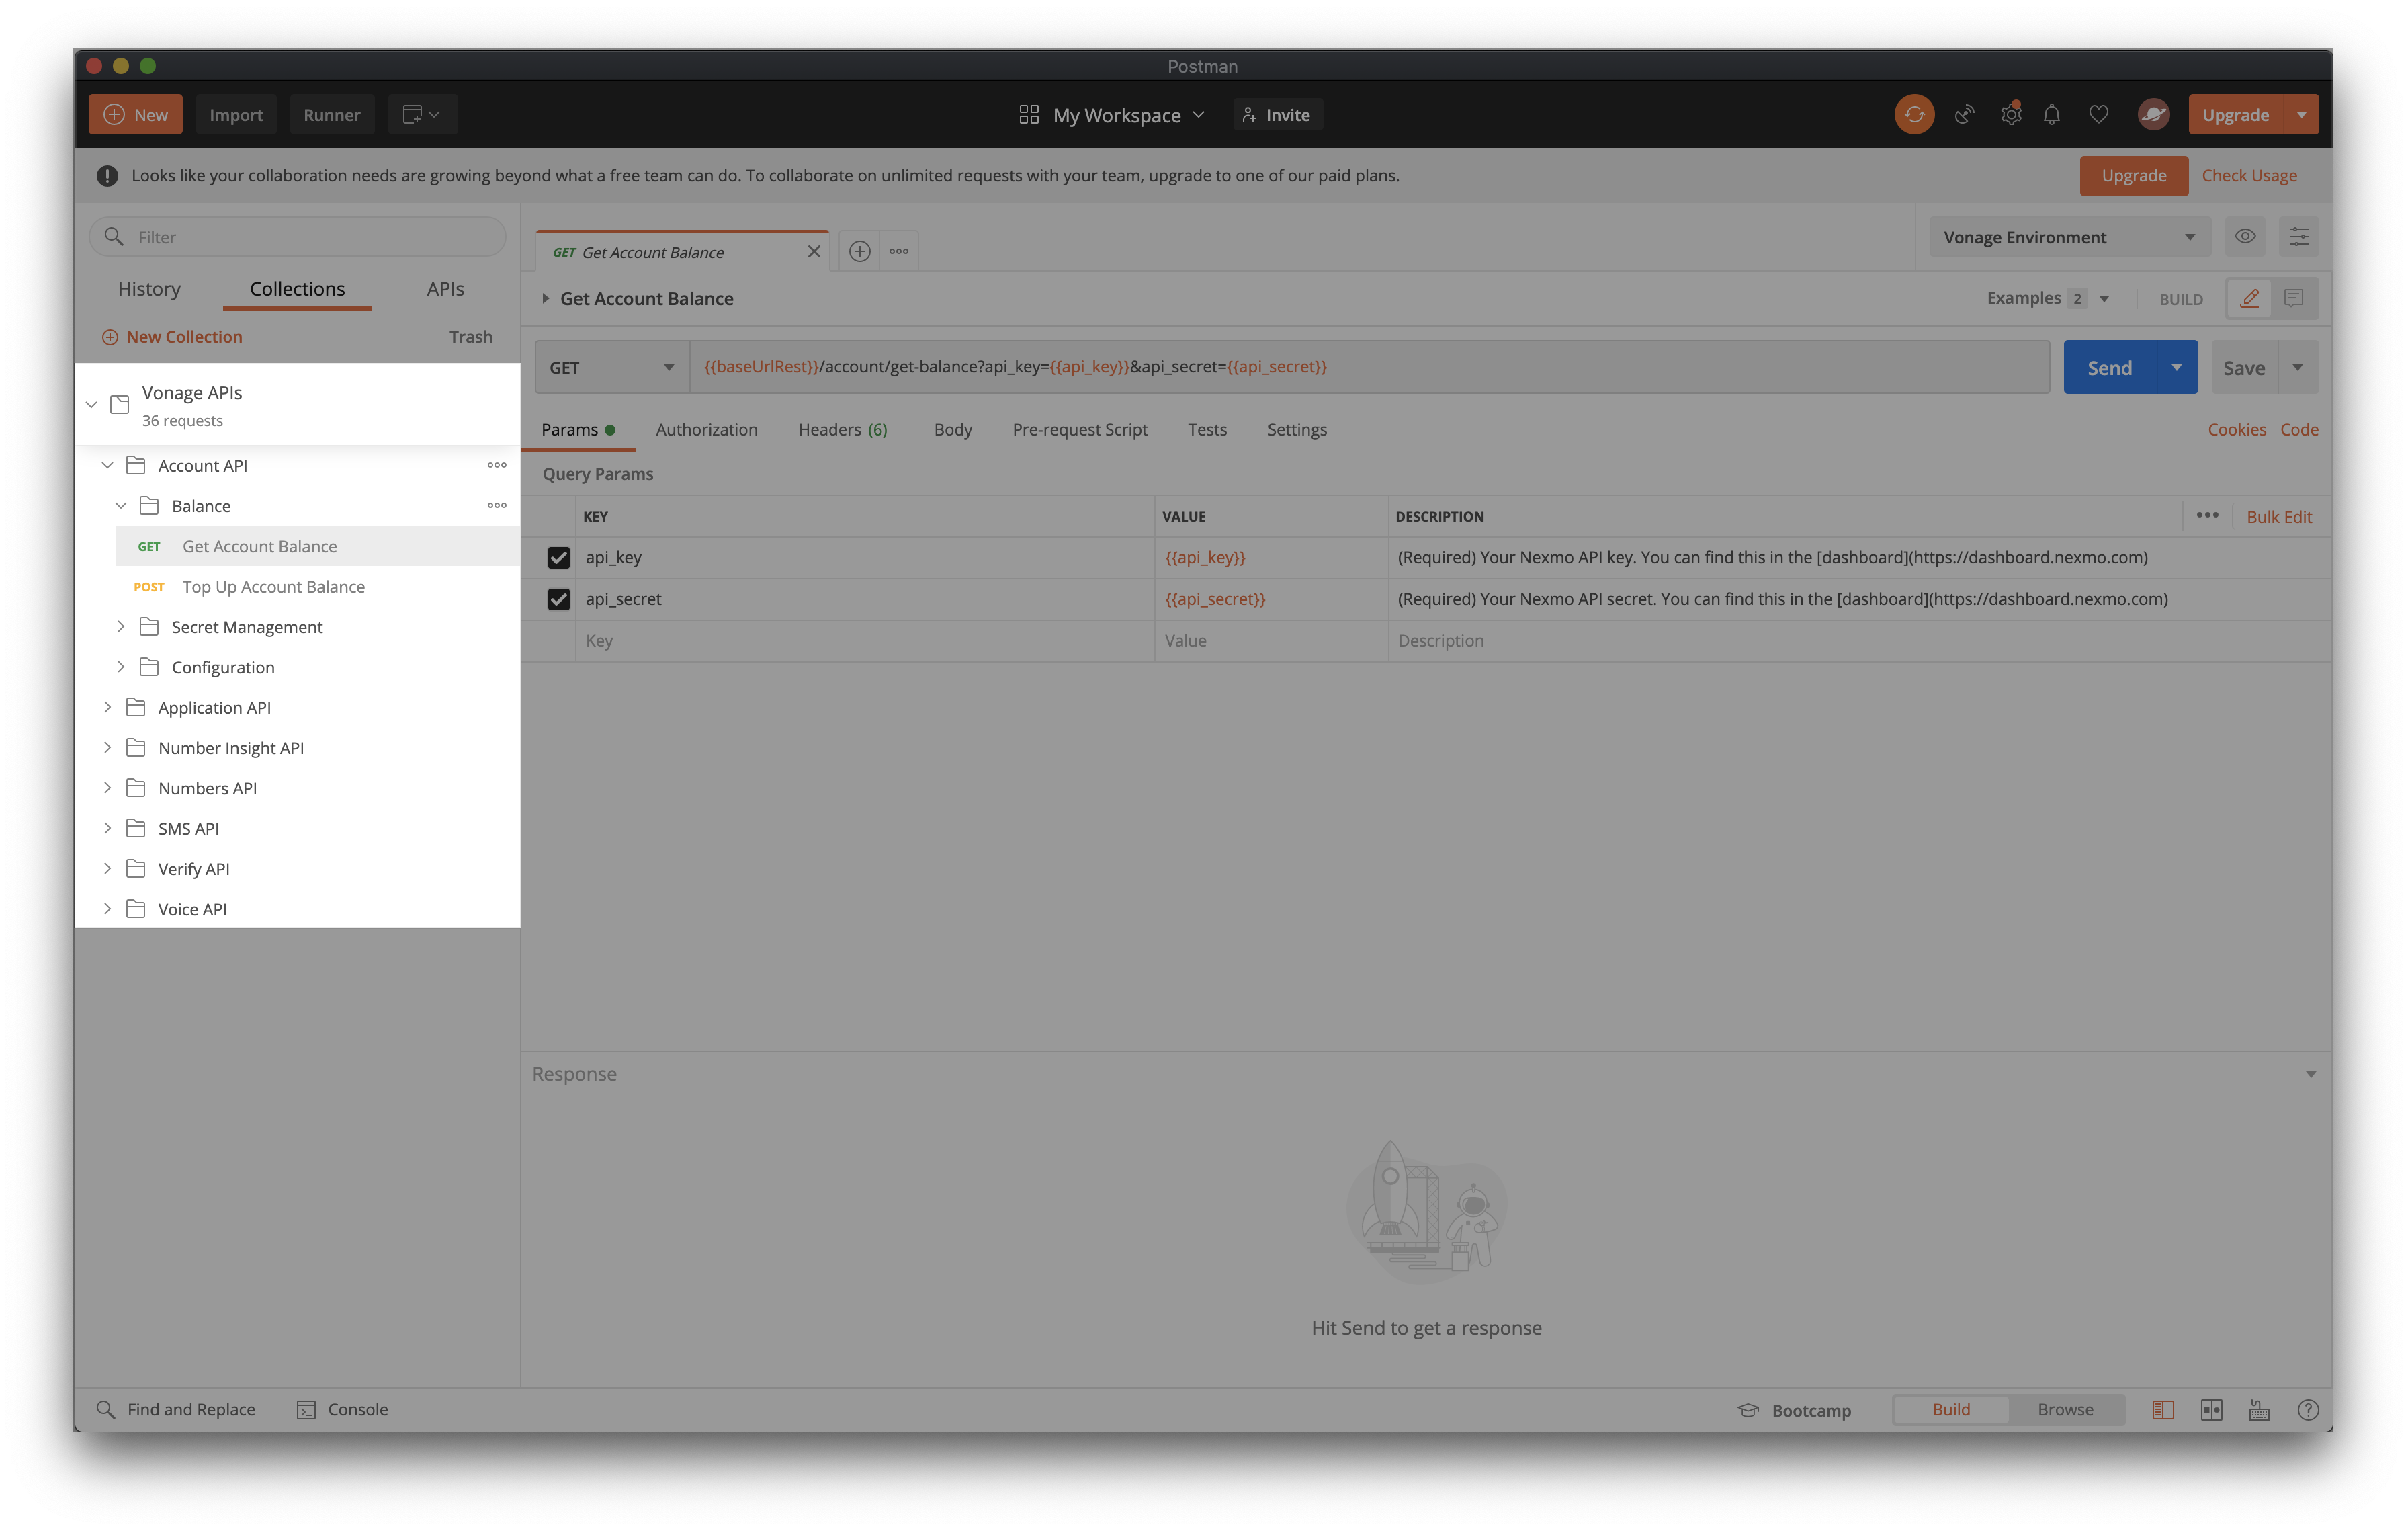Switch to Build mode toggle
Image resolution: width=2408 pixels, height=1531 pixels.
click(1951, 1409)
